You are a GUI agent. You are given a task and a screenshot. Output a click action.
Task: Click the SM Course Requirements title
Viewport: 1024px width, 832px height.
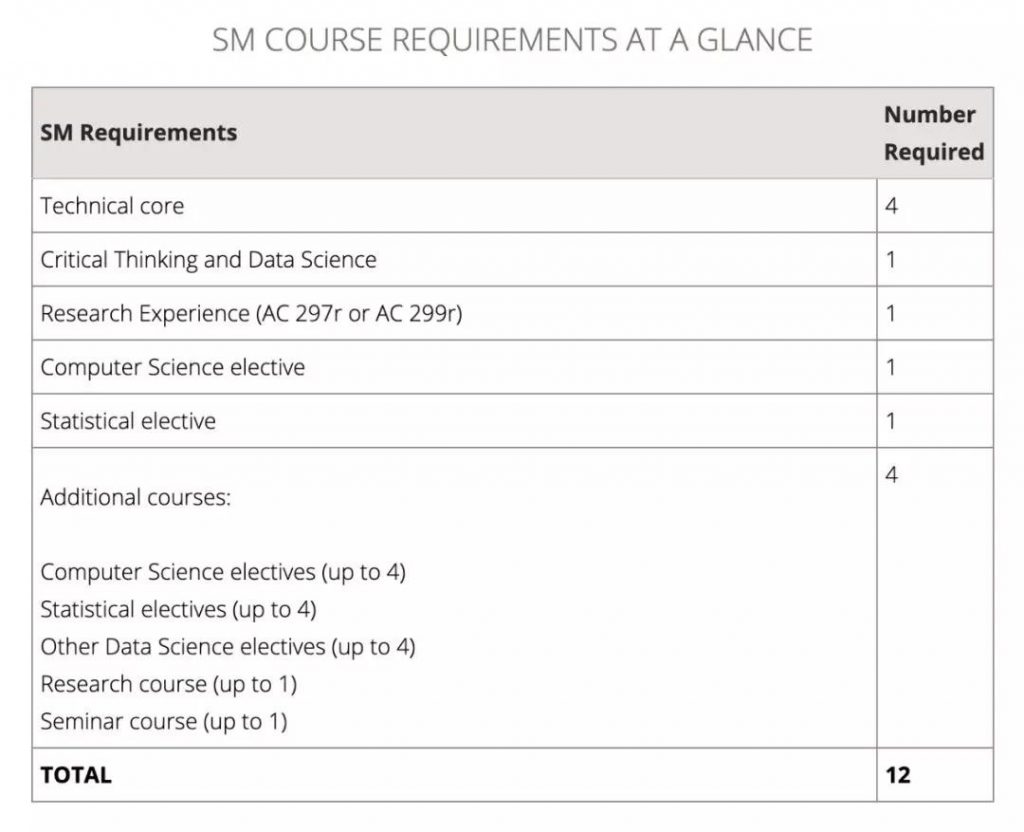click(x=512, y=40)
